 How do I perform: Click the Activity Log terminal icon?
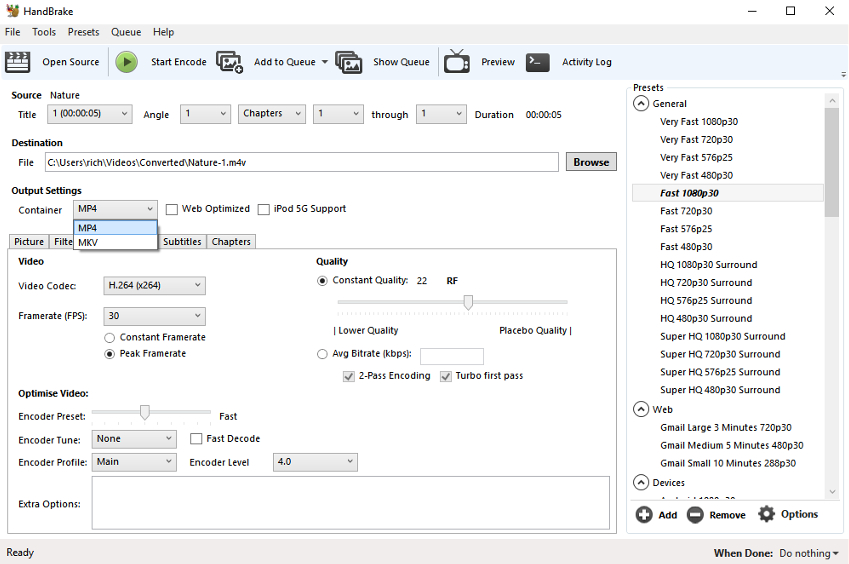coord(538,62)
